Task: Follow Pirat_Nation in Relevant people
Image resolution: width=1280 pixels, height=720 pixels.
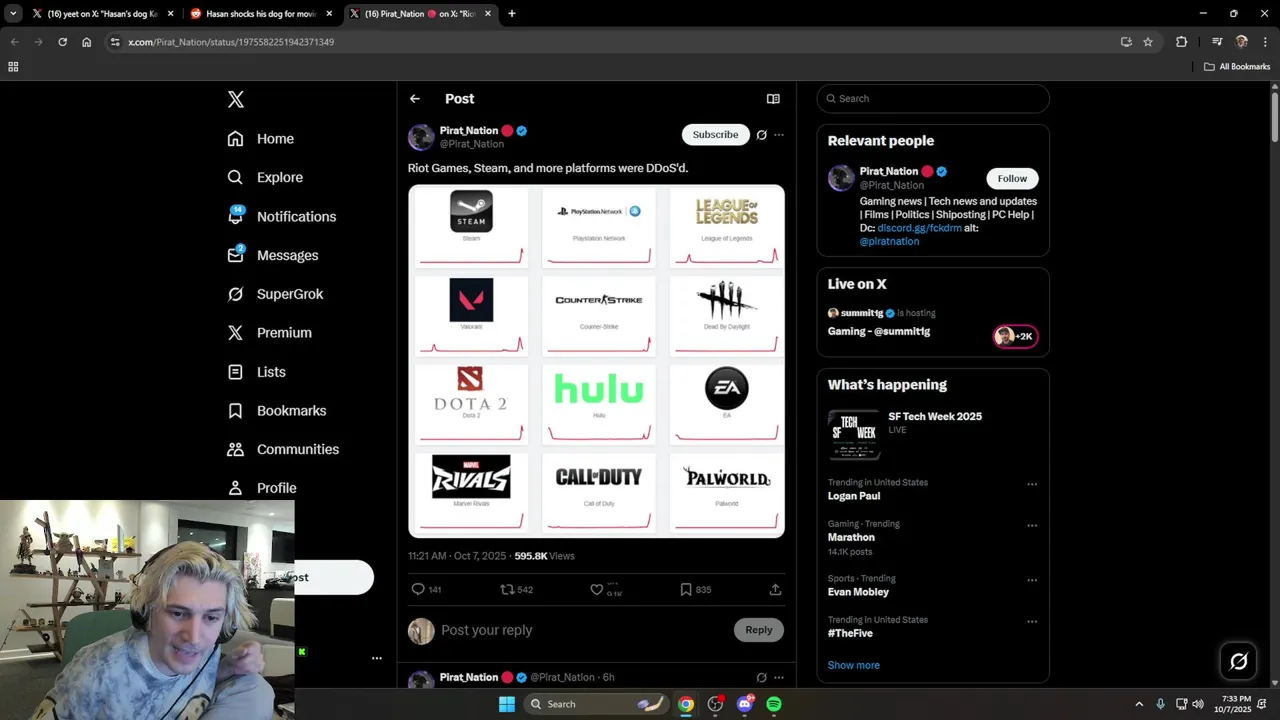Action: (x=1012, y=178)
